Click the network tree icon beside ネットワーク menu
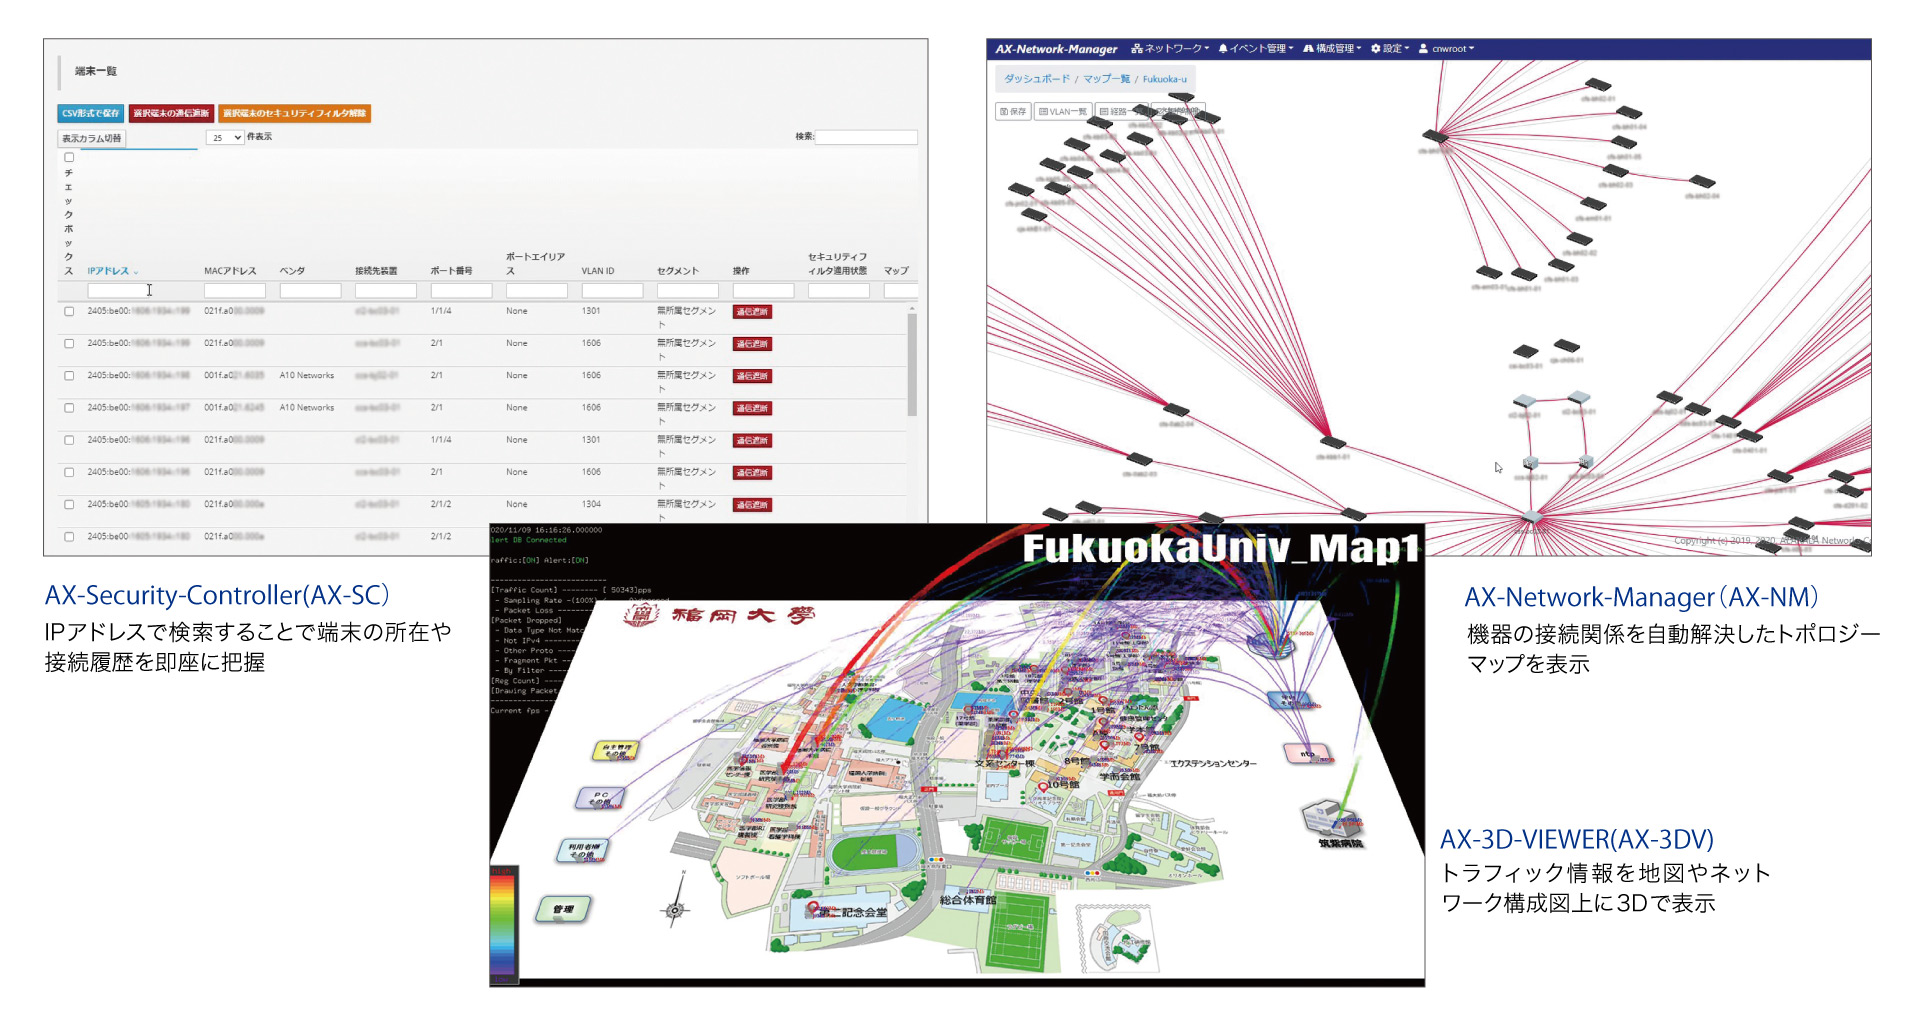This screenshot has height=1016, width=1920. click(x=1137, y=48)
